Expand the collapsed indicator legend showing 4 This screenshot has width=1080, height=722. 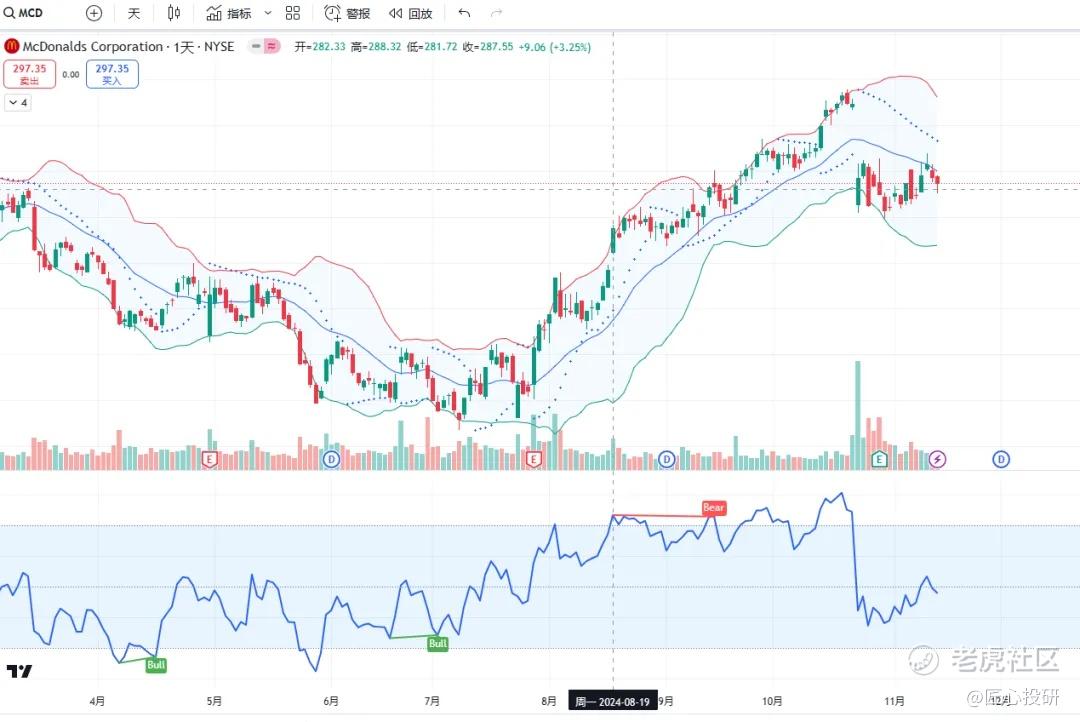[x=18, y=103]
